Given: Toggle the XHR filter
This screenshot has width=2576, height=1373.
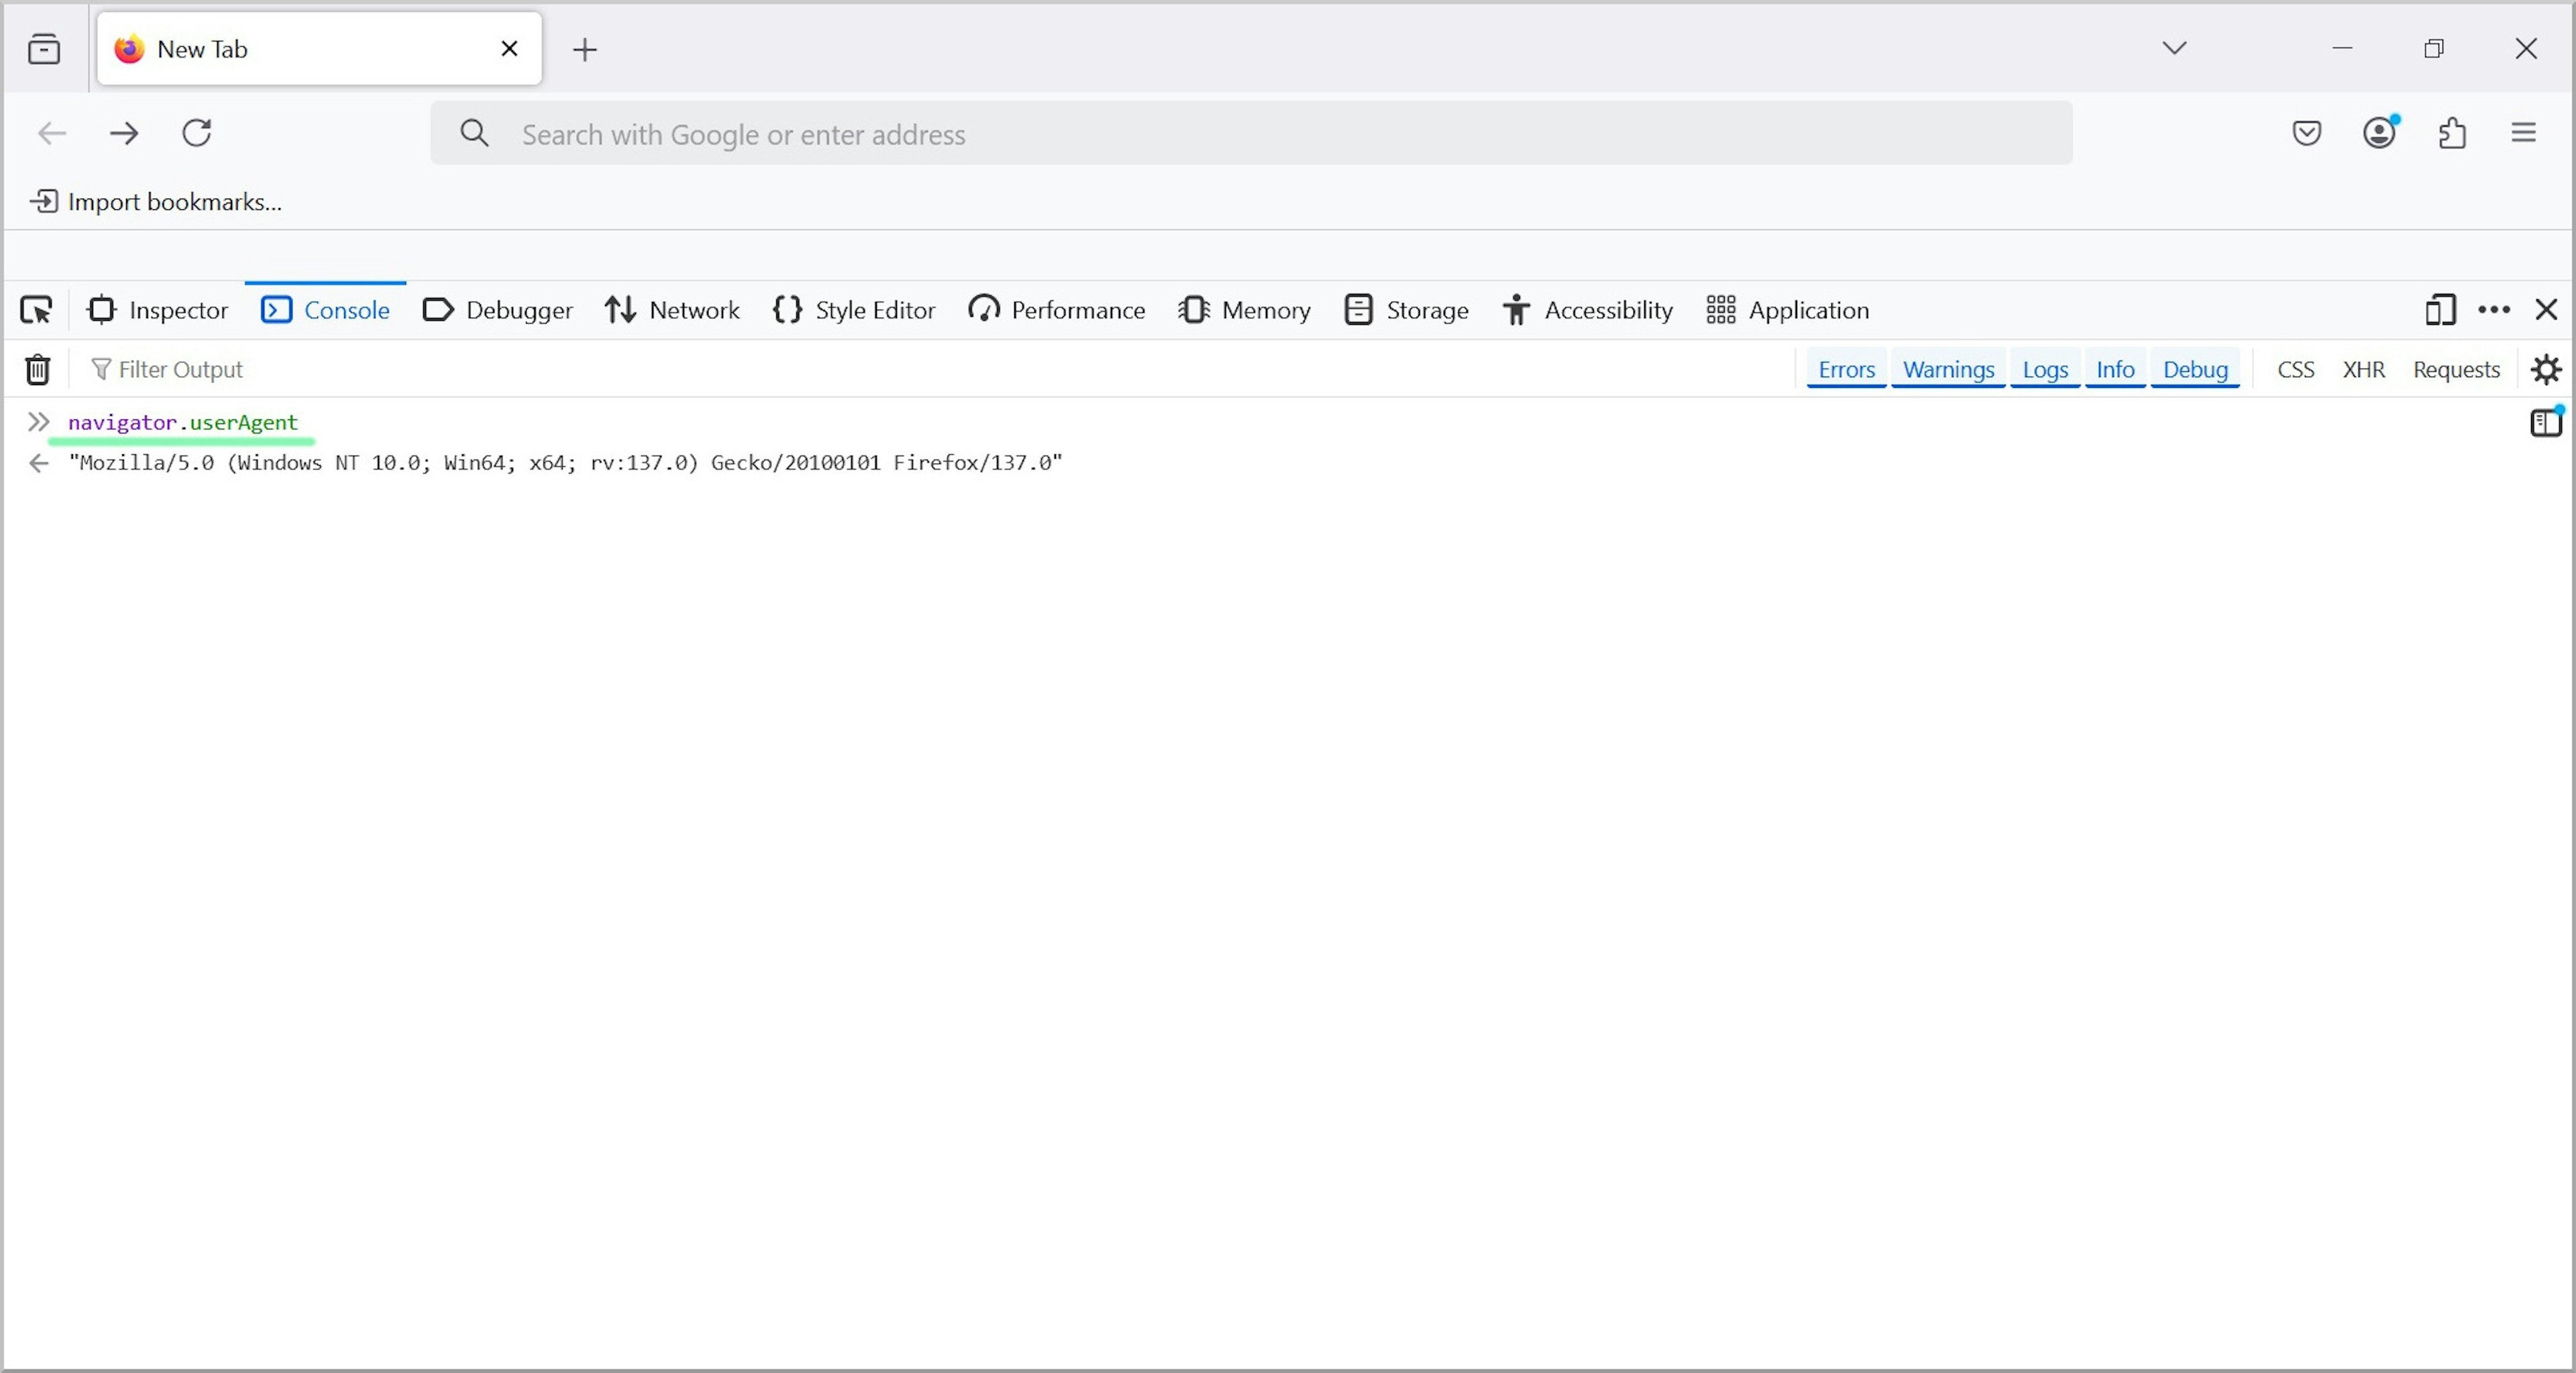Looking at the screenshot, I should pos(2364,369).
